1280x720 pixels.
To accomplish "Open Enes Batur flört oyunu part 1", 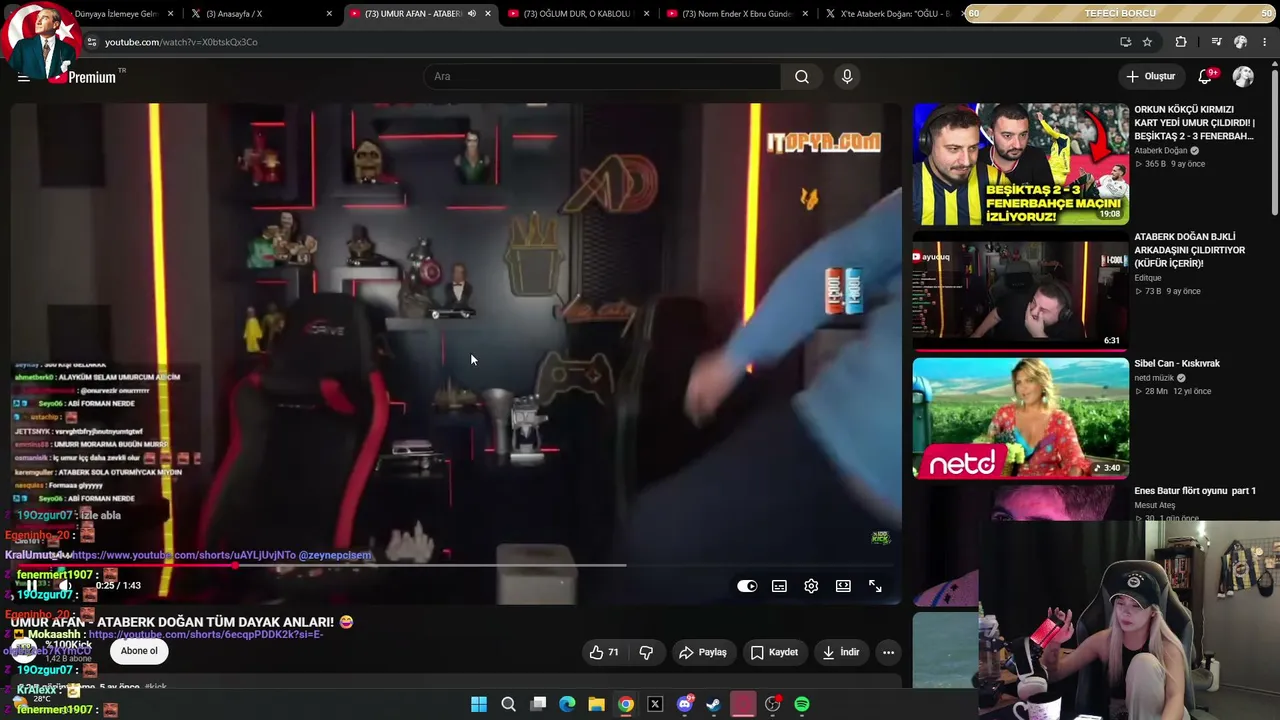I will pos(1195,491).
